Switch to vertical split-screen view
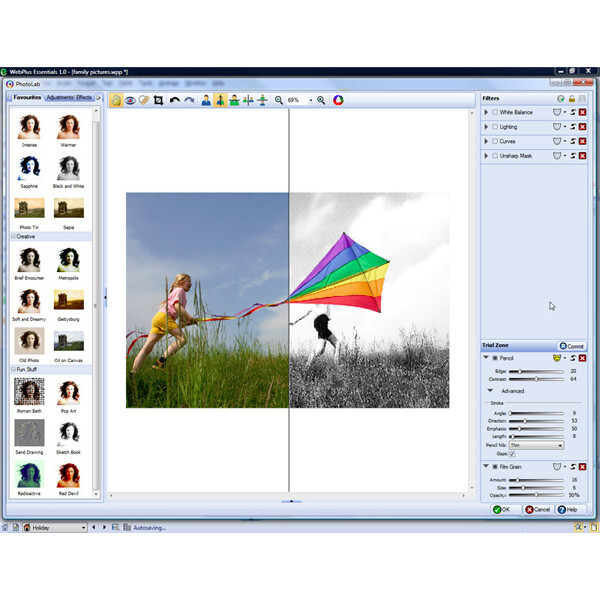 [220, 100]
